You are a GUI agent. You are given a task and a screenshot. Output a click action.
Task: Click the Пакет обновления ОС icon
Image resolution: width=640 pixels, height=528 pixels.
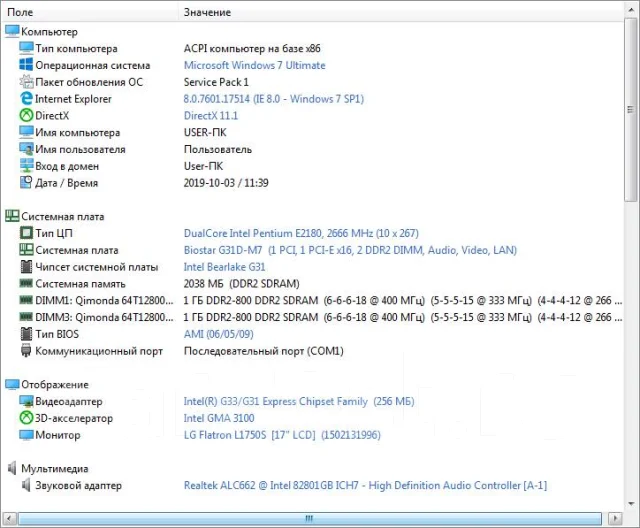tap(26, 82)
